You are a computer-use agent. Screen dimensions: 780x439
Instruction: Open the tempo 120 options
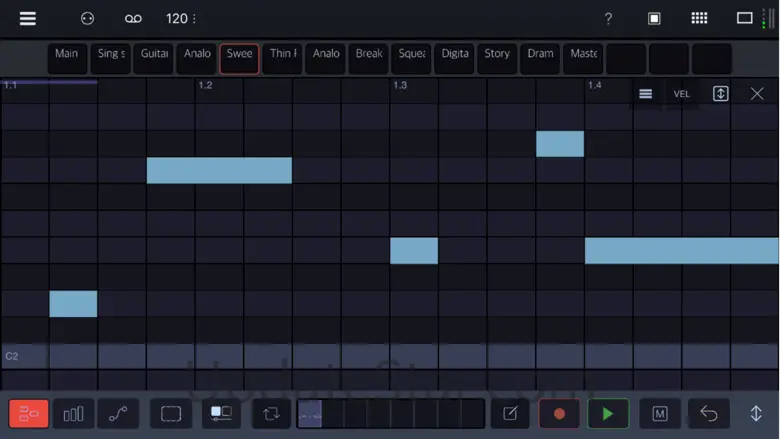click(180, 19)
